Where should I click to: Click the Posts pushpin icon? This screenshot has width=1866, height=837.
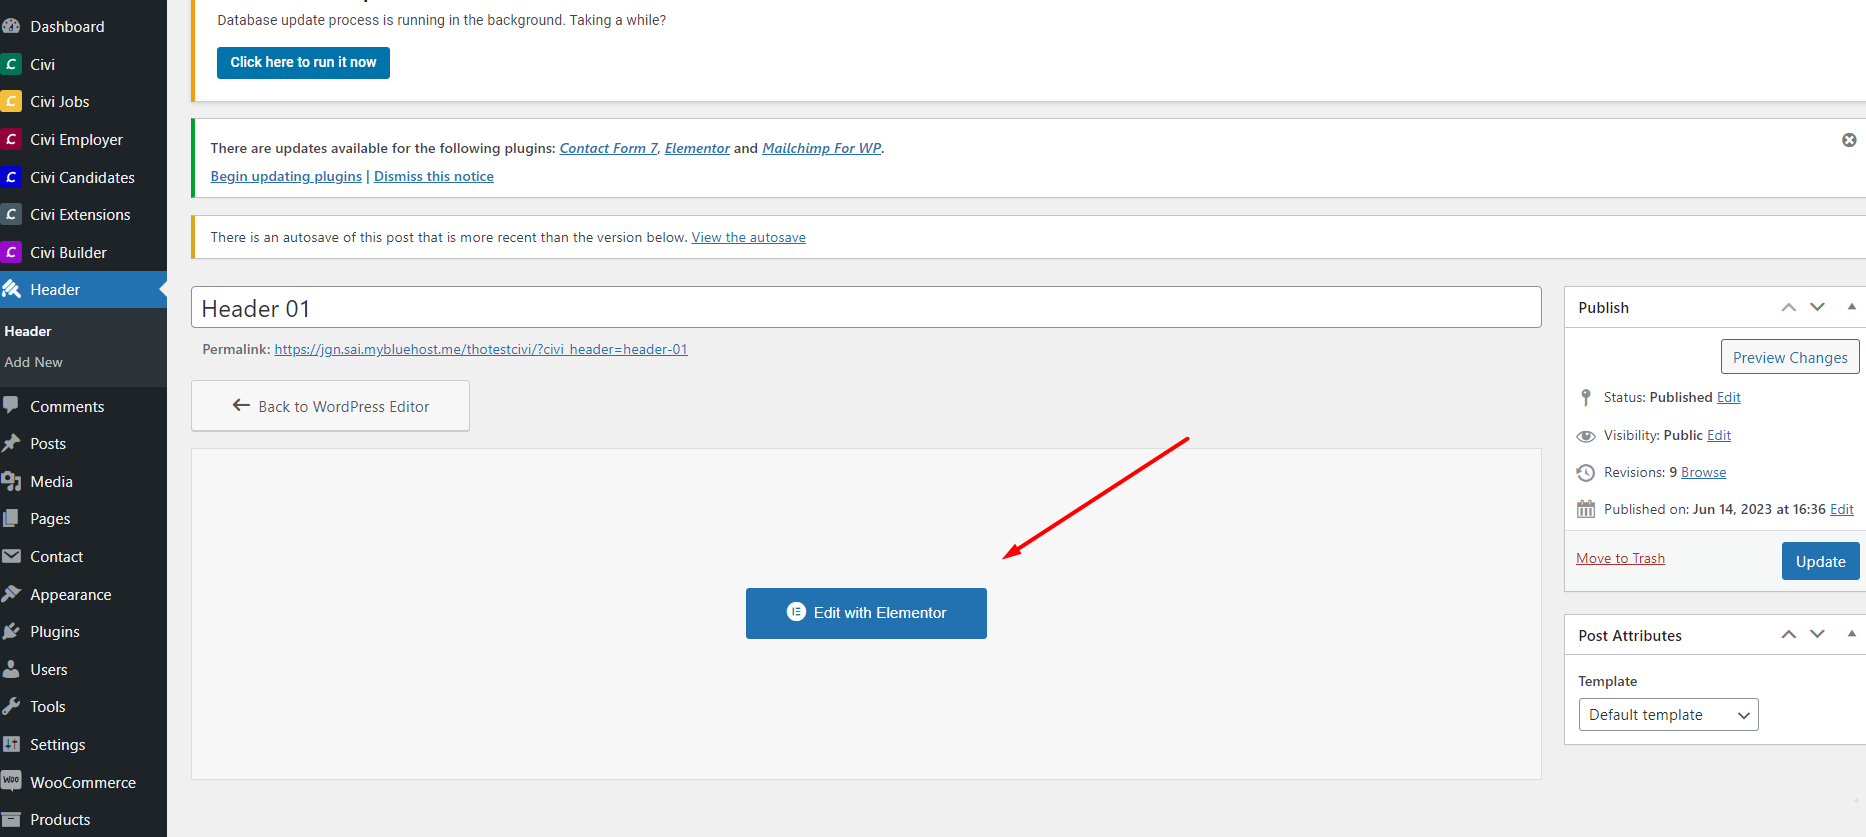click(x=11, y=443)
